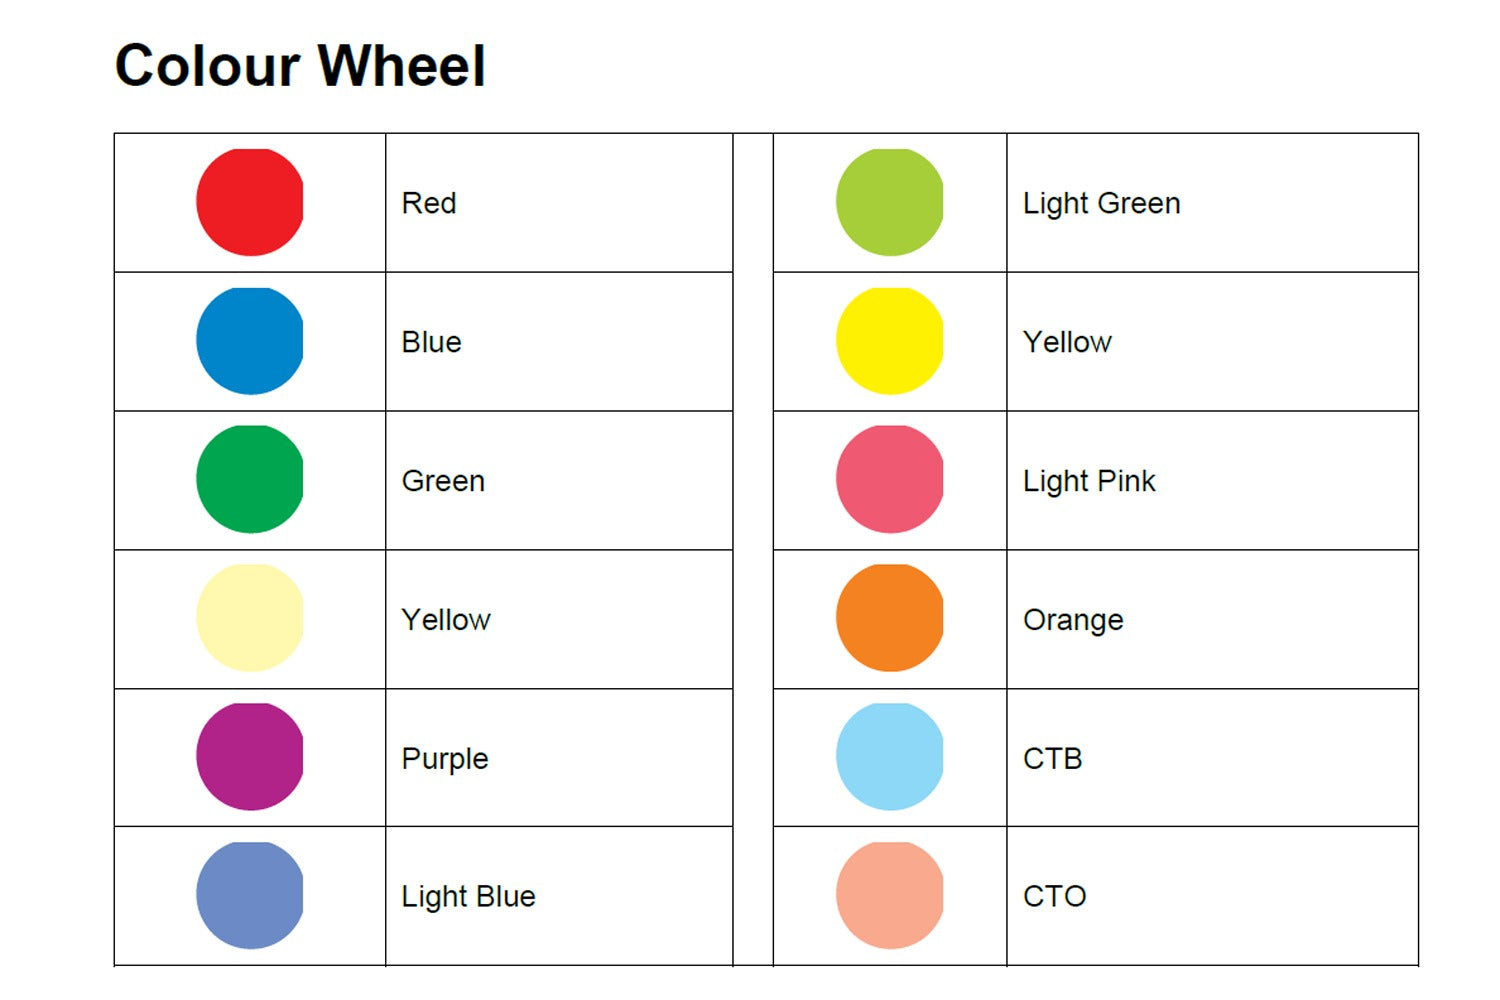Click the CTB text label
1500x1000 pixels.
[1052, 759]
